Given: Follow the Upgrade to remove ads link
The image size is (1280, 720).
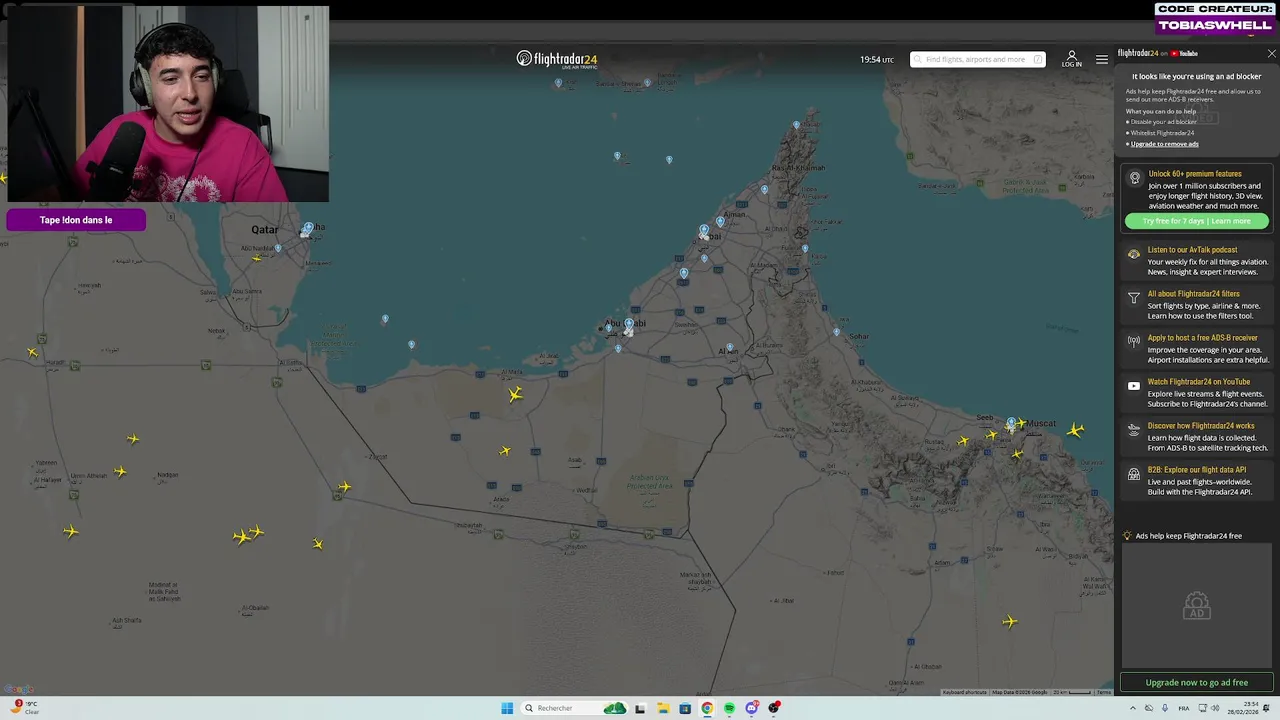Looking at the screenshot, I should (x=1164, y=144).
